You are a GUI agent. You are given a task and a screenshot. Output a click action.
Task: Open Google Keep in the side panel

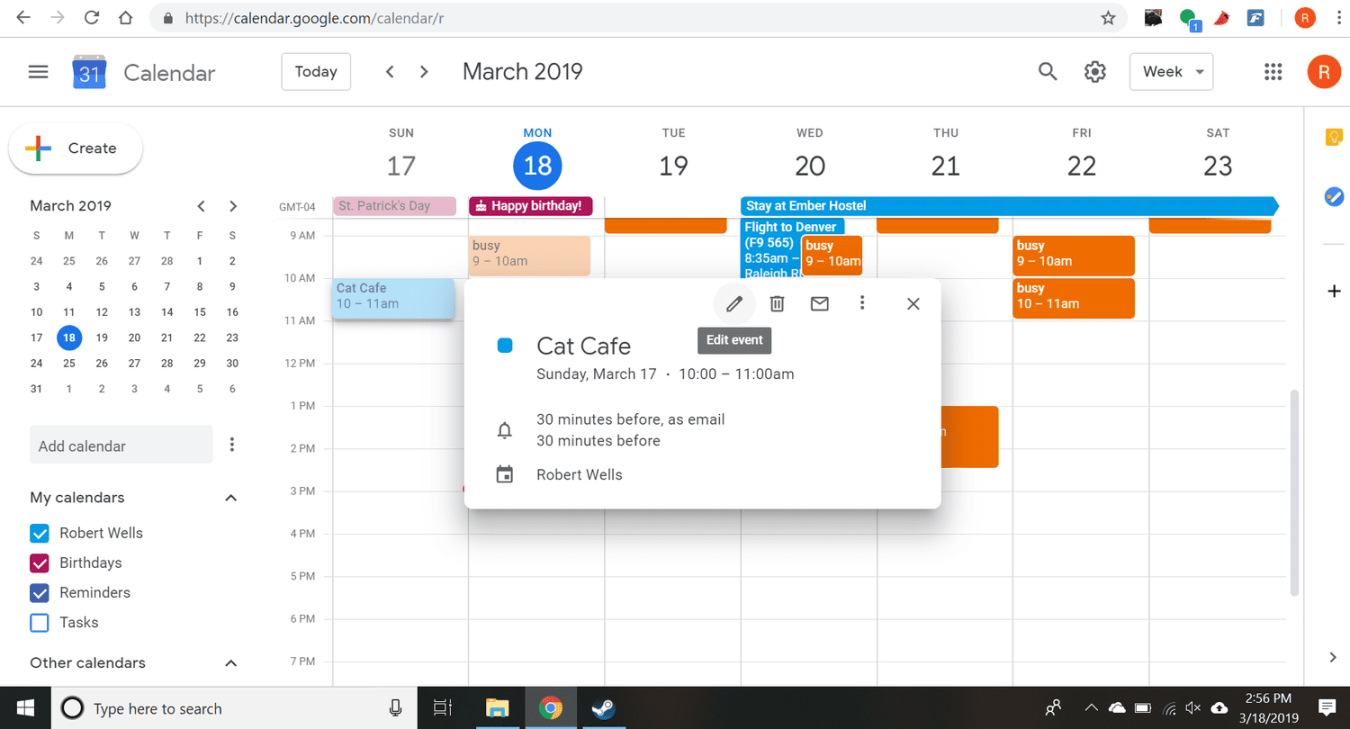tap(1334, 138)
